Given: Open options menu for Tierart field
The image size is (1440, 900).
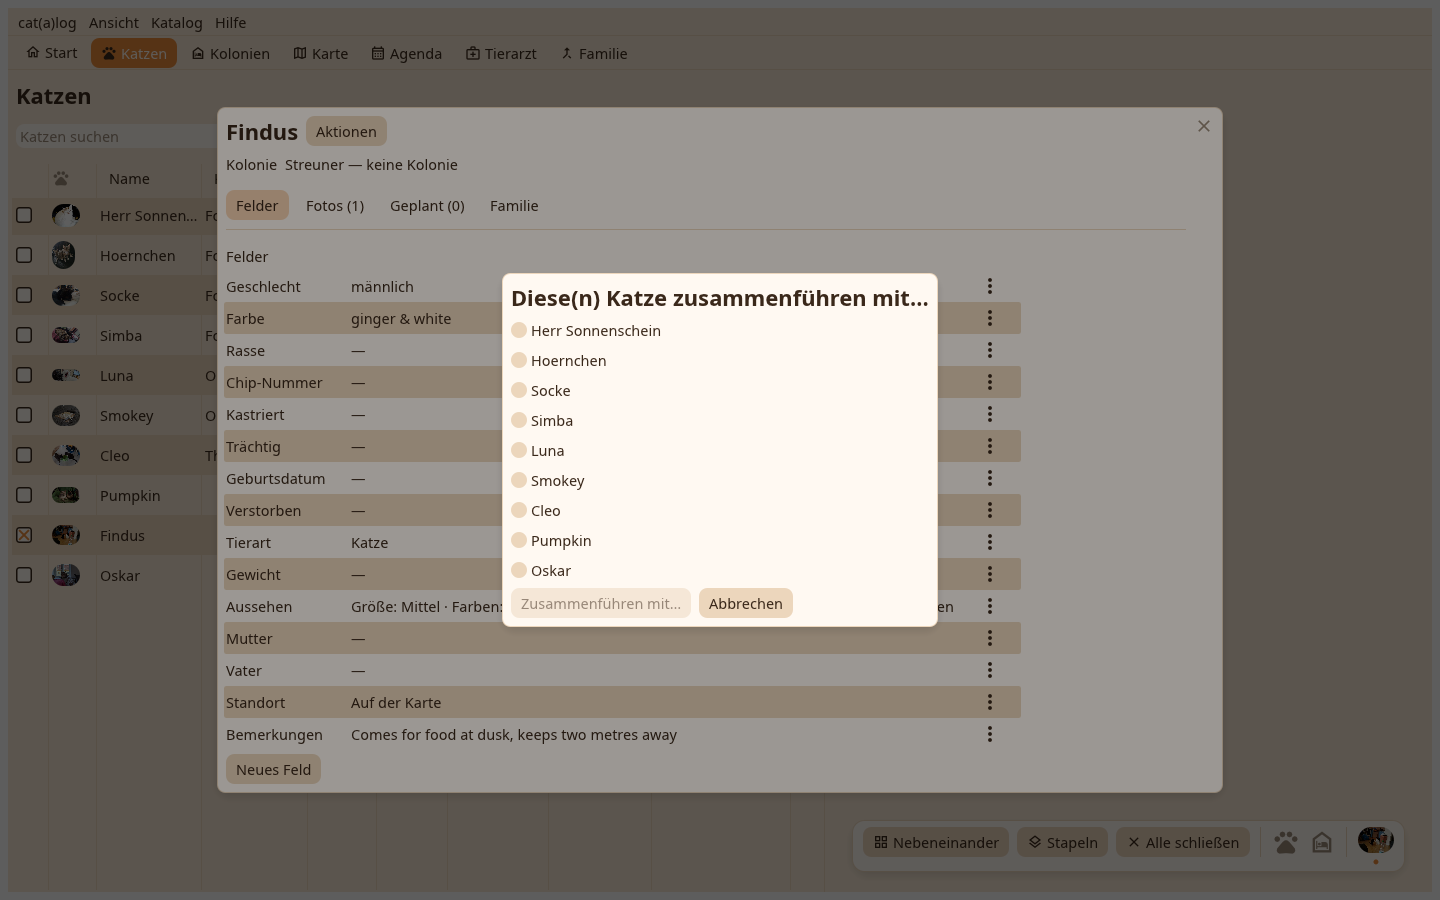Looking at the screenshot, I should [x=990, y=542].
